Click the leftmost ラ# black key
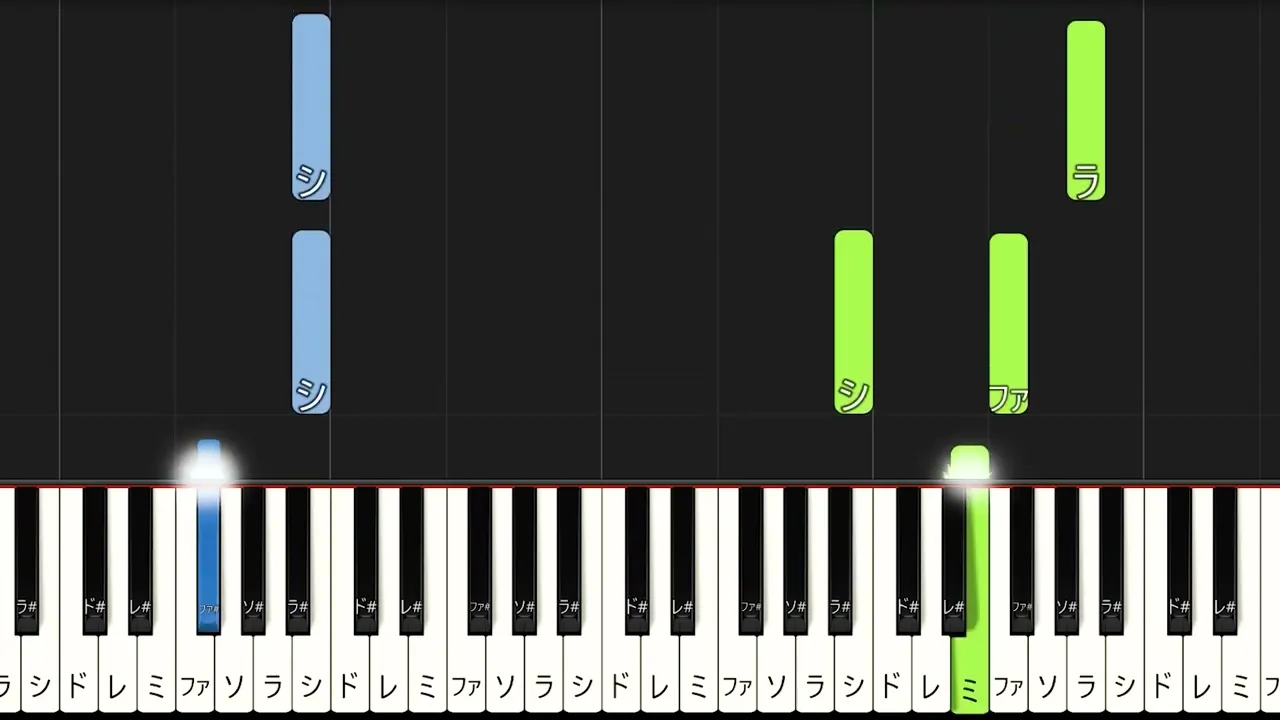This screenshot has width=1280, height=720. [26, 560]
